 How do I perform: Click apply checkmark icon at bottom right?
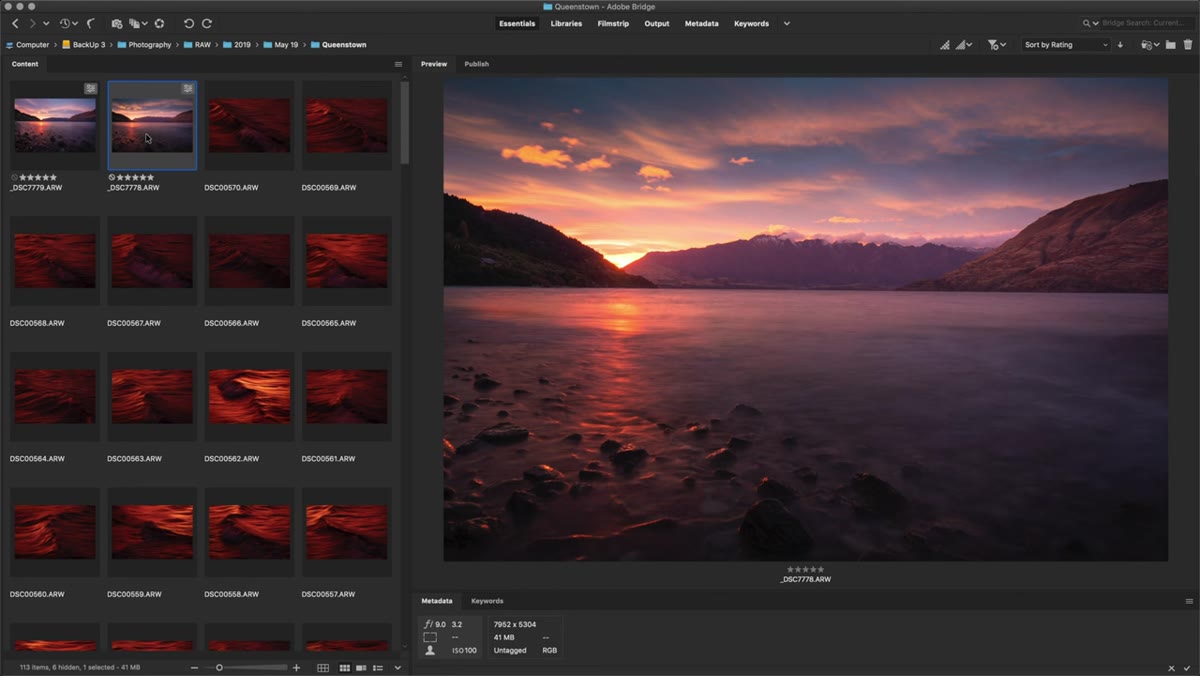point(1187,667)
